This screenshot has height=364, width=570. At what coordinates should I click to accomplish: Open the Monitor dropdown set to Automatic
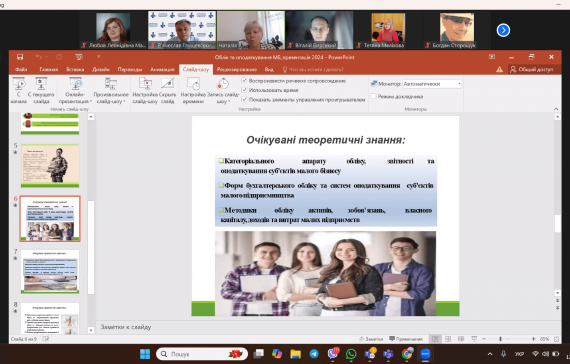(431, 84)
